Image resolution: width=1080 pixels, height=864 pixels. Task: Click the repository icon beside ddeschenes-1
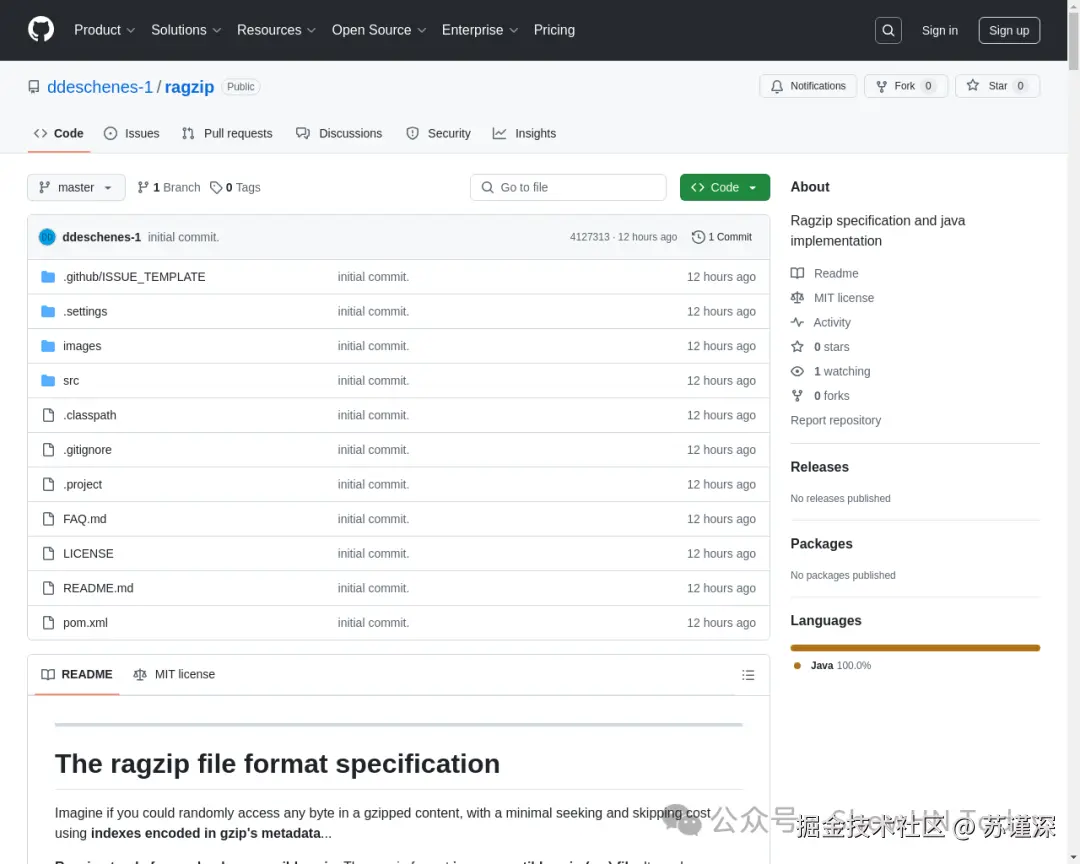click(x=34, y=87)
